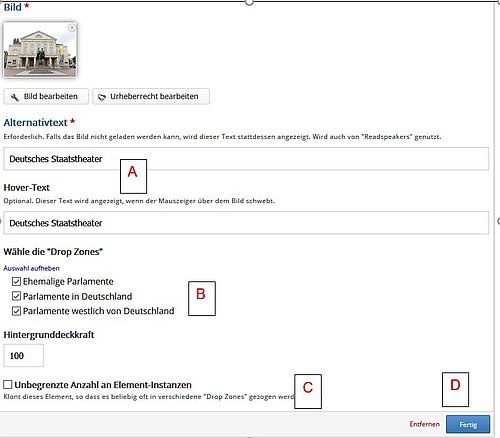The height and width of the screenshot is (438, 500).
Task: Enable Unbegrenzte Anzahl an Element-Instanzen
Action: pos(8,385)
